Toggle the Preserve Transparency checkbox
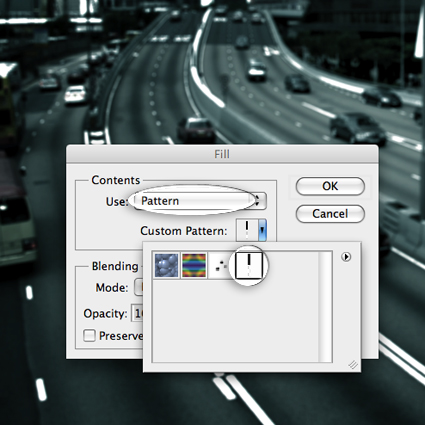This screenshot has height=425, width=425. click(x=89, y=336)
